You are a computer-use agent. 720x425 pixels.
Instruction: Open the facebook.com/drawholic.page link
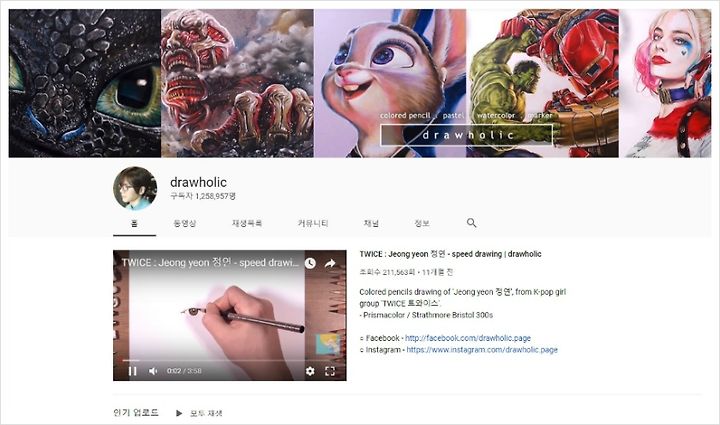[x=468, y=338]
